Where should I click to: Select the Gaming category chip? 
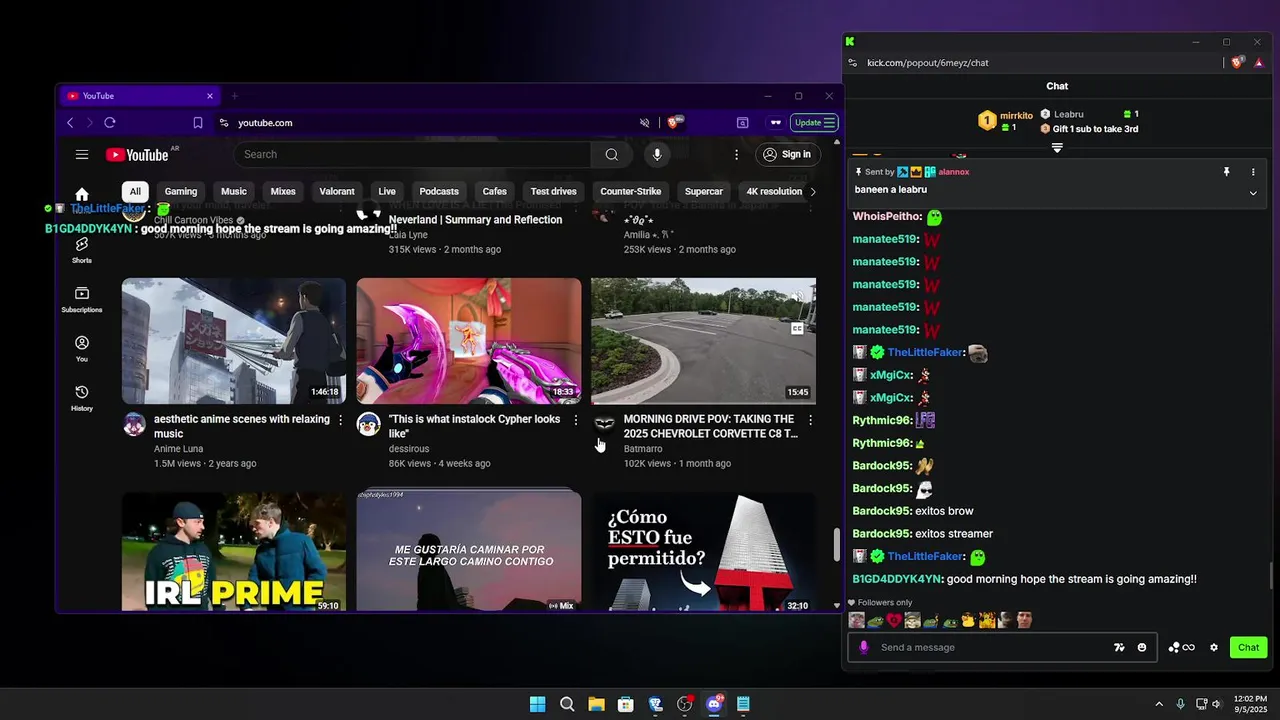tap(181, 191)
